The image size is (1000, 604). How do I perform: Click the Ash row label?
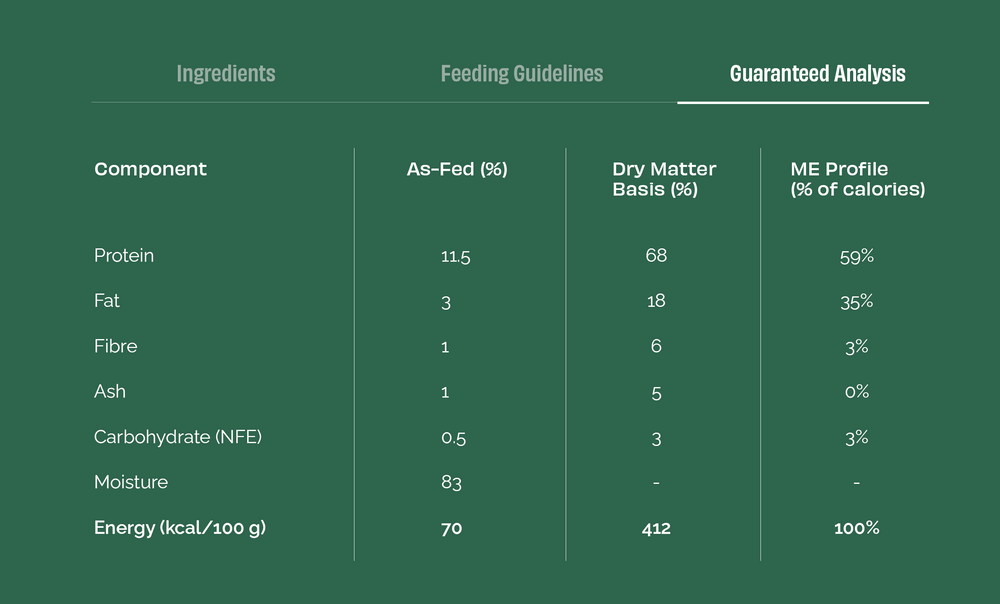click(x=110, y=392)
